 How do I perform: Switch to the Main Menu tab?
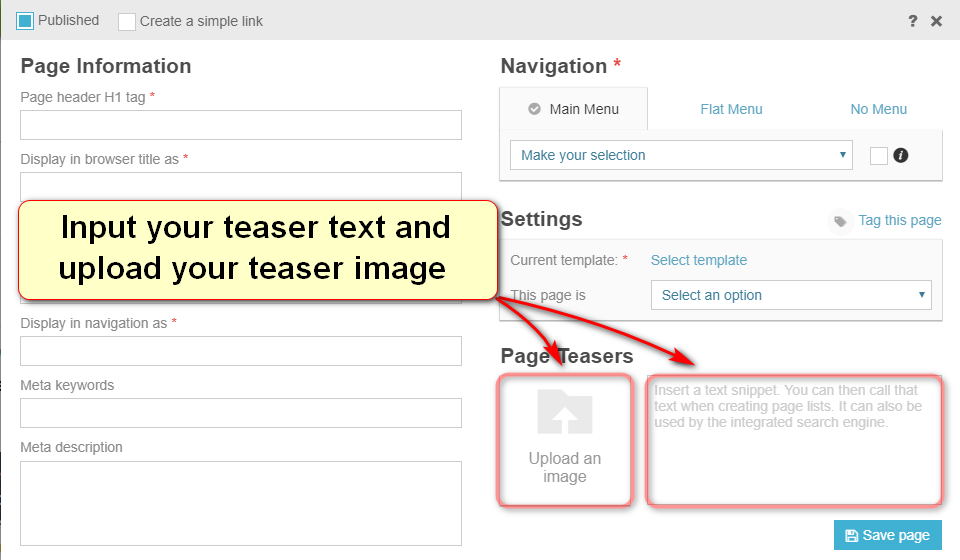pyautogui.click(x=574, y=109)
